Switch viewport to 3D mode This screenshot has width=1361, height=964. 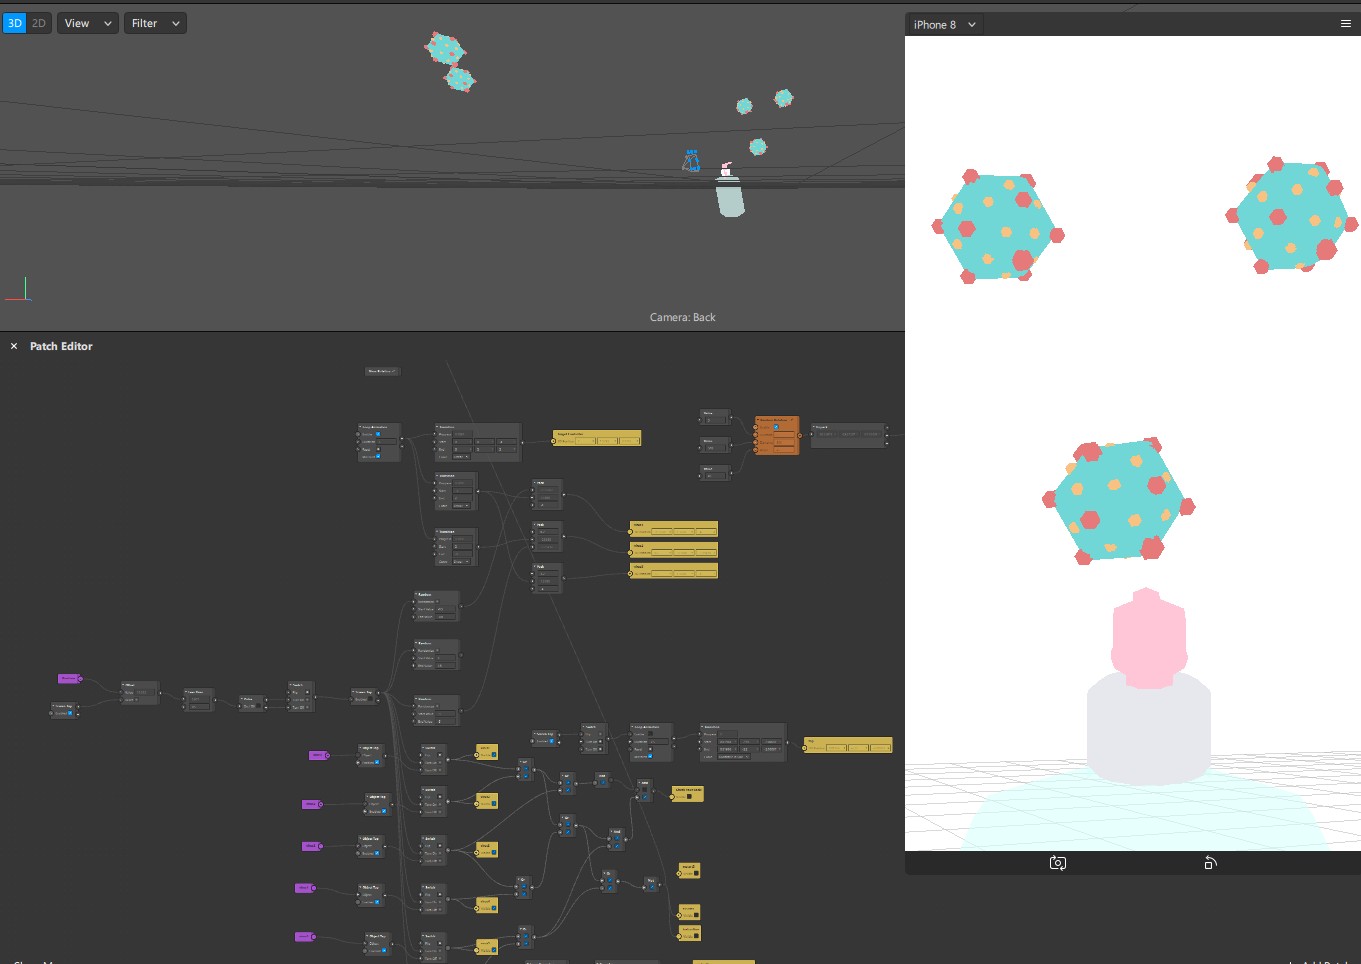(14, 23)
